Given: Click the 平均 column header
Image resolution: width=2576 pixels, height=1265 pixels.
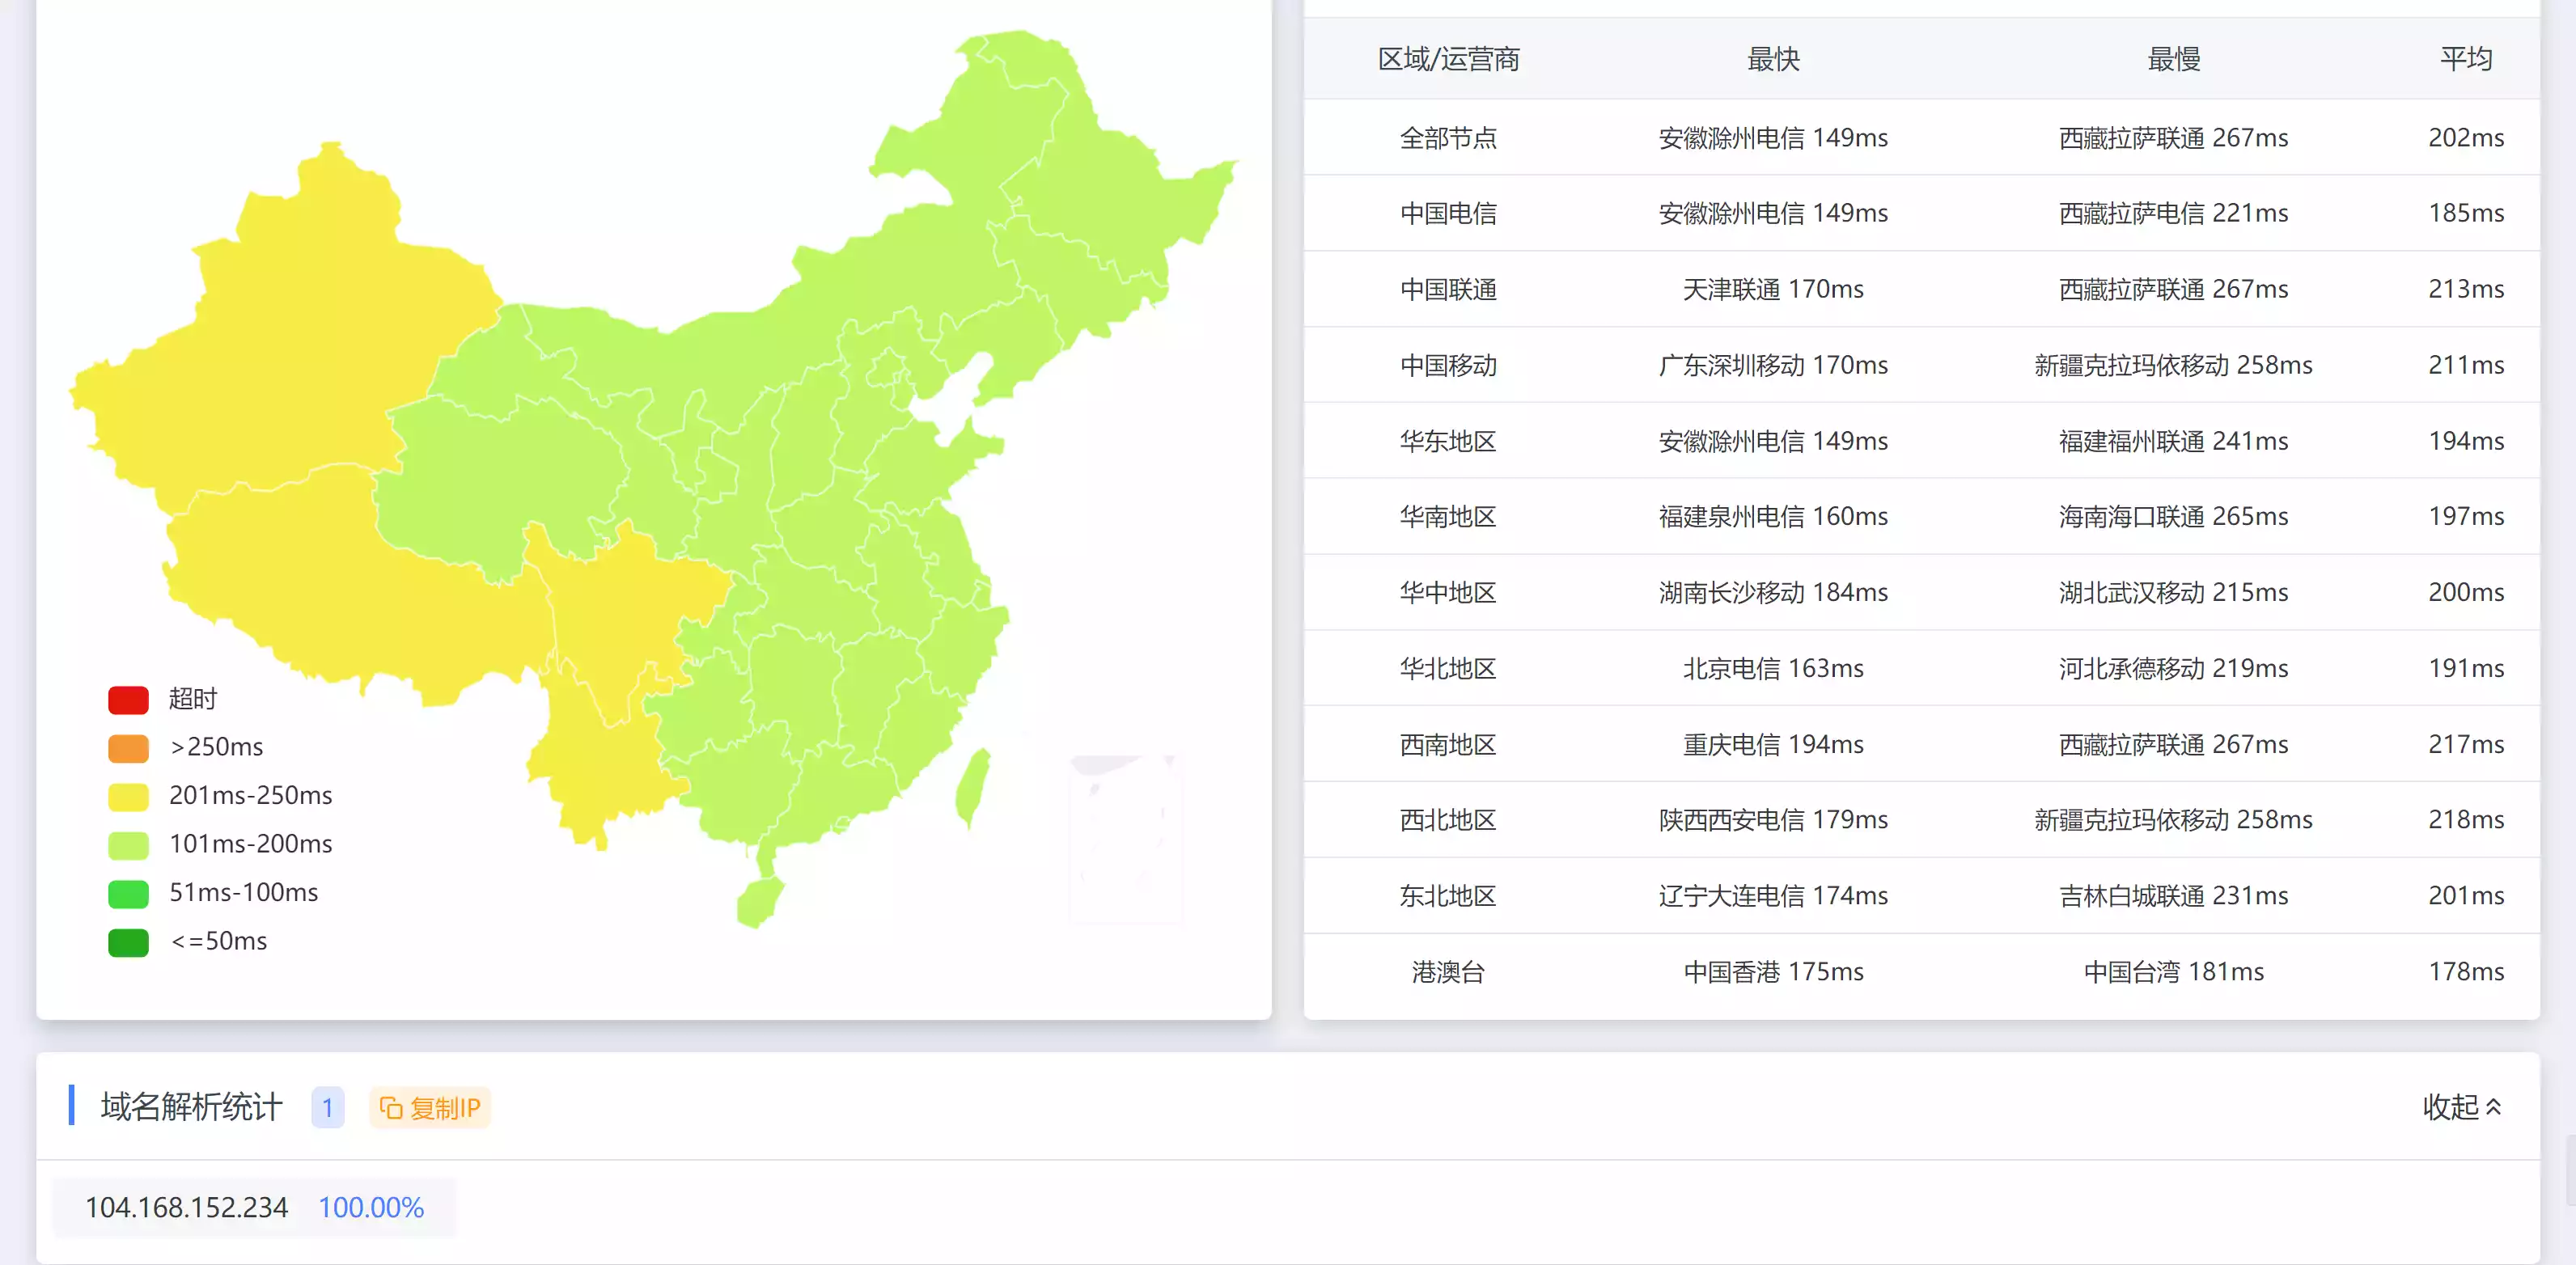Looking at the screenshot, I should coord(2466,59).
